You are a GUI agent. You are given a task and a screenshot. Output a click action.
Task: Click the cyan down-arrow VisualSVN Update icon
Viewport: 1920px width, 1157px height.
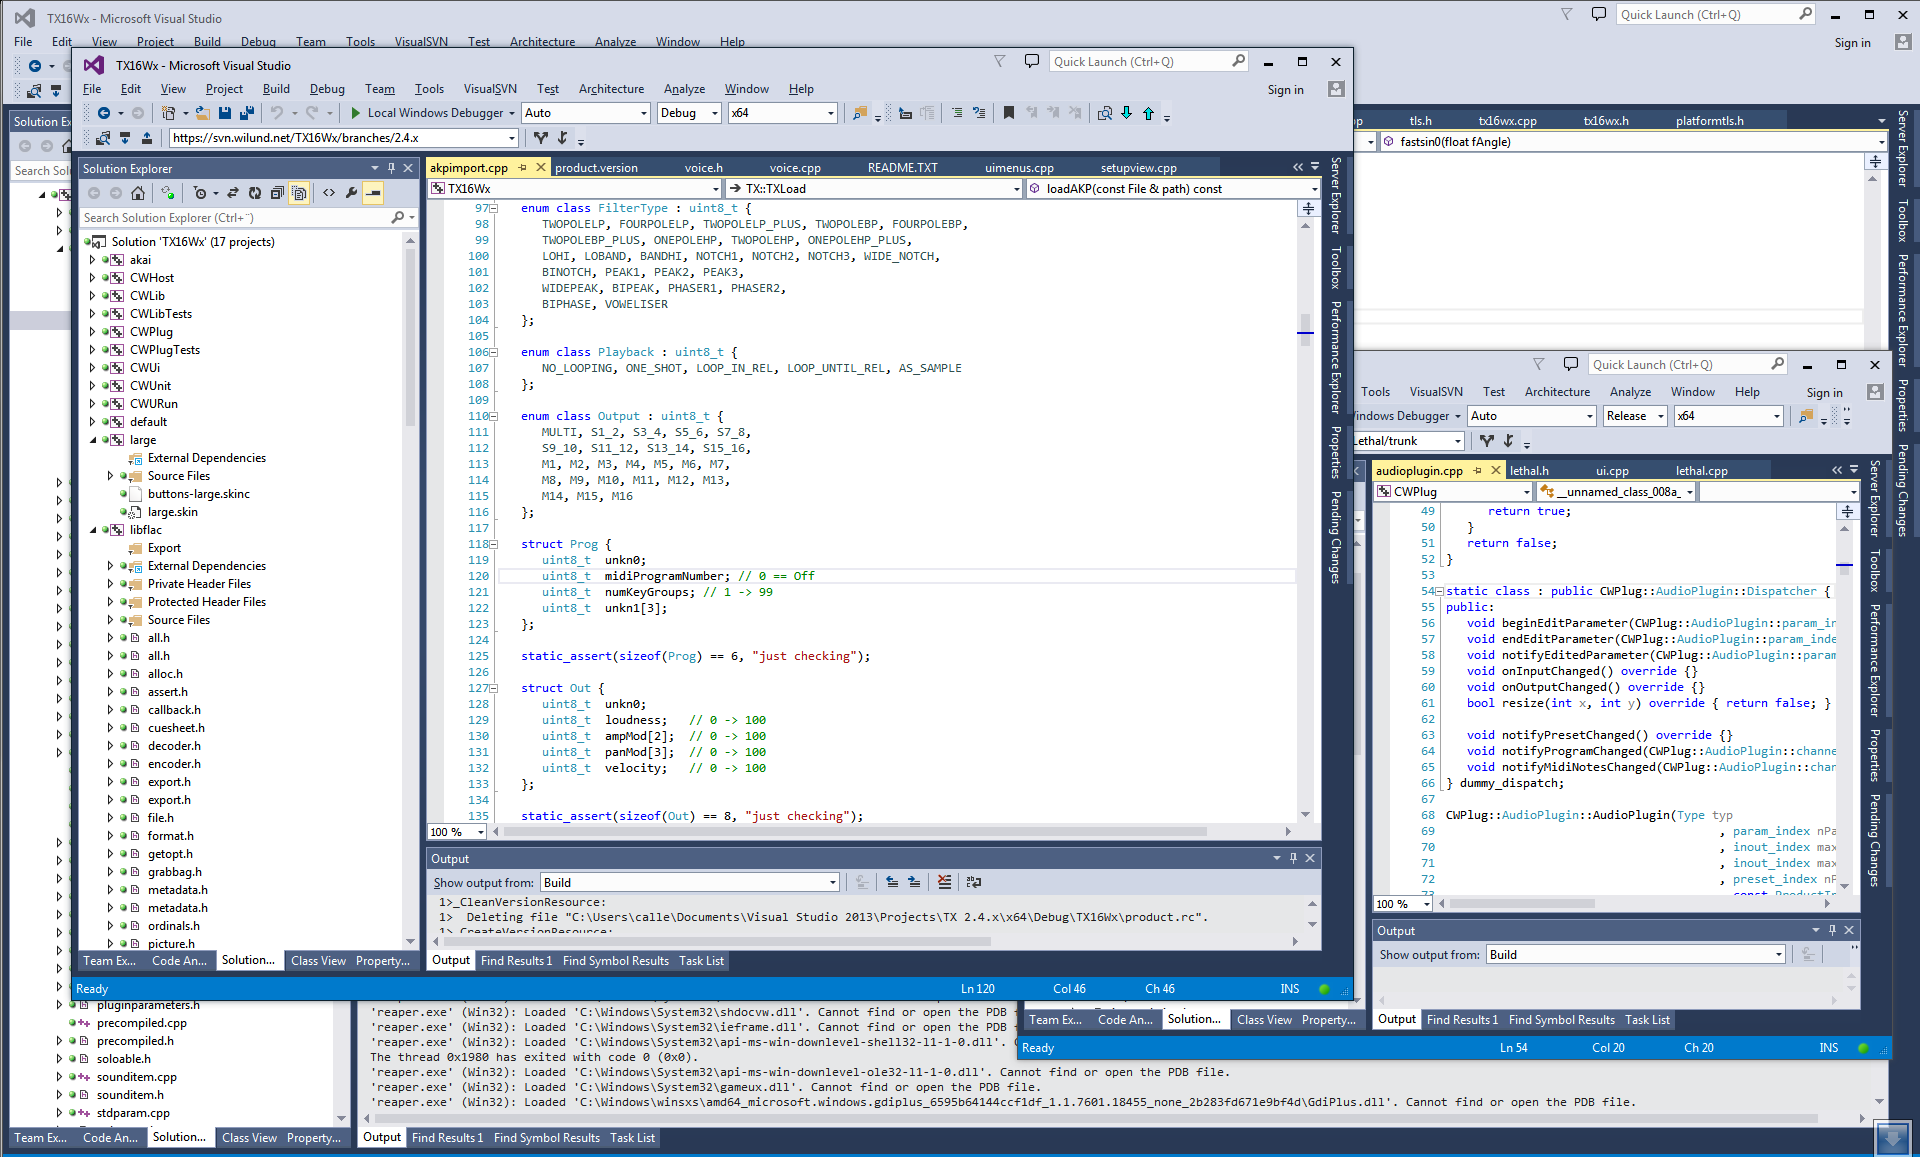pyautogui.click(x=1127, y=113)
